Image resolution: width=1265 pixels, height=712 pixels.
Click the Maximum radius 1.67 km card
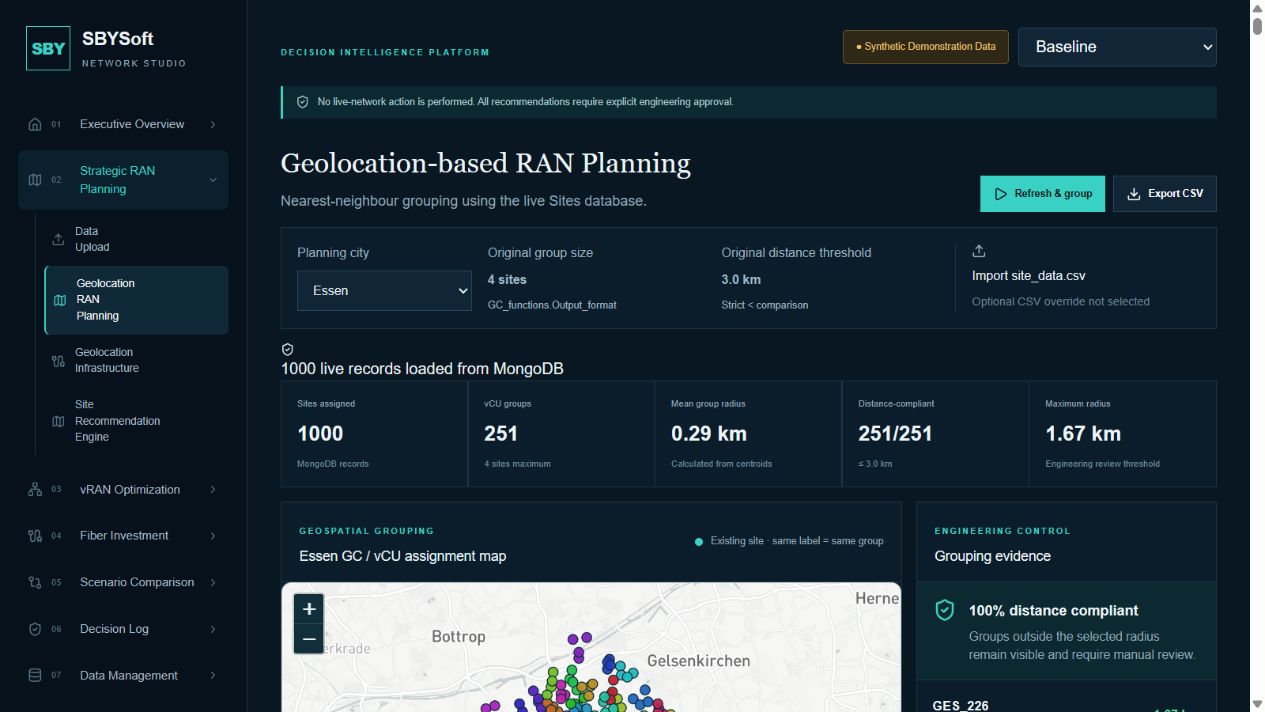1123,433
